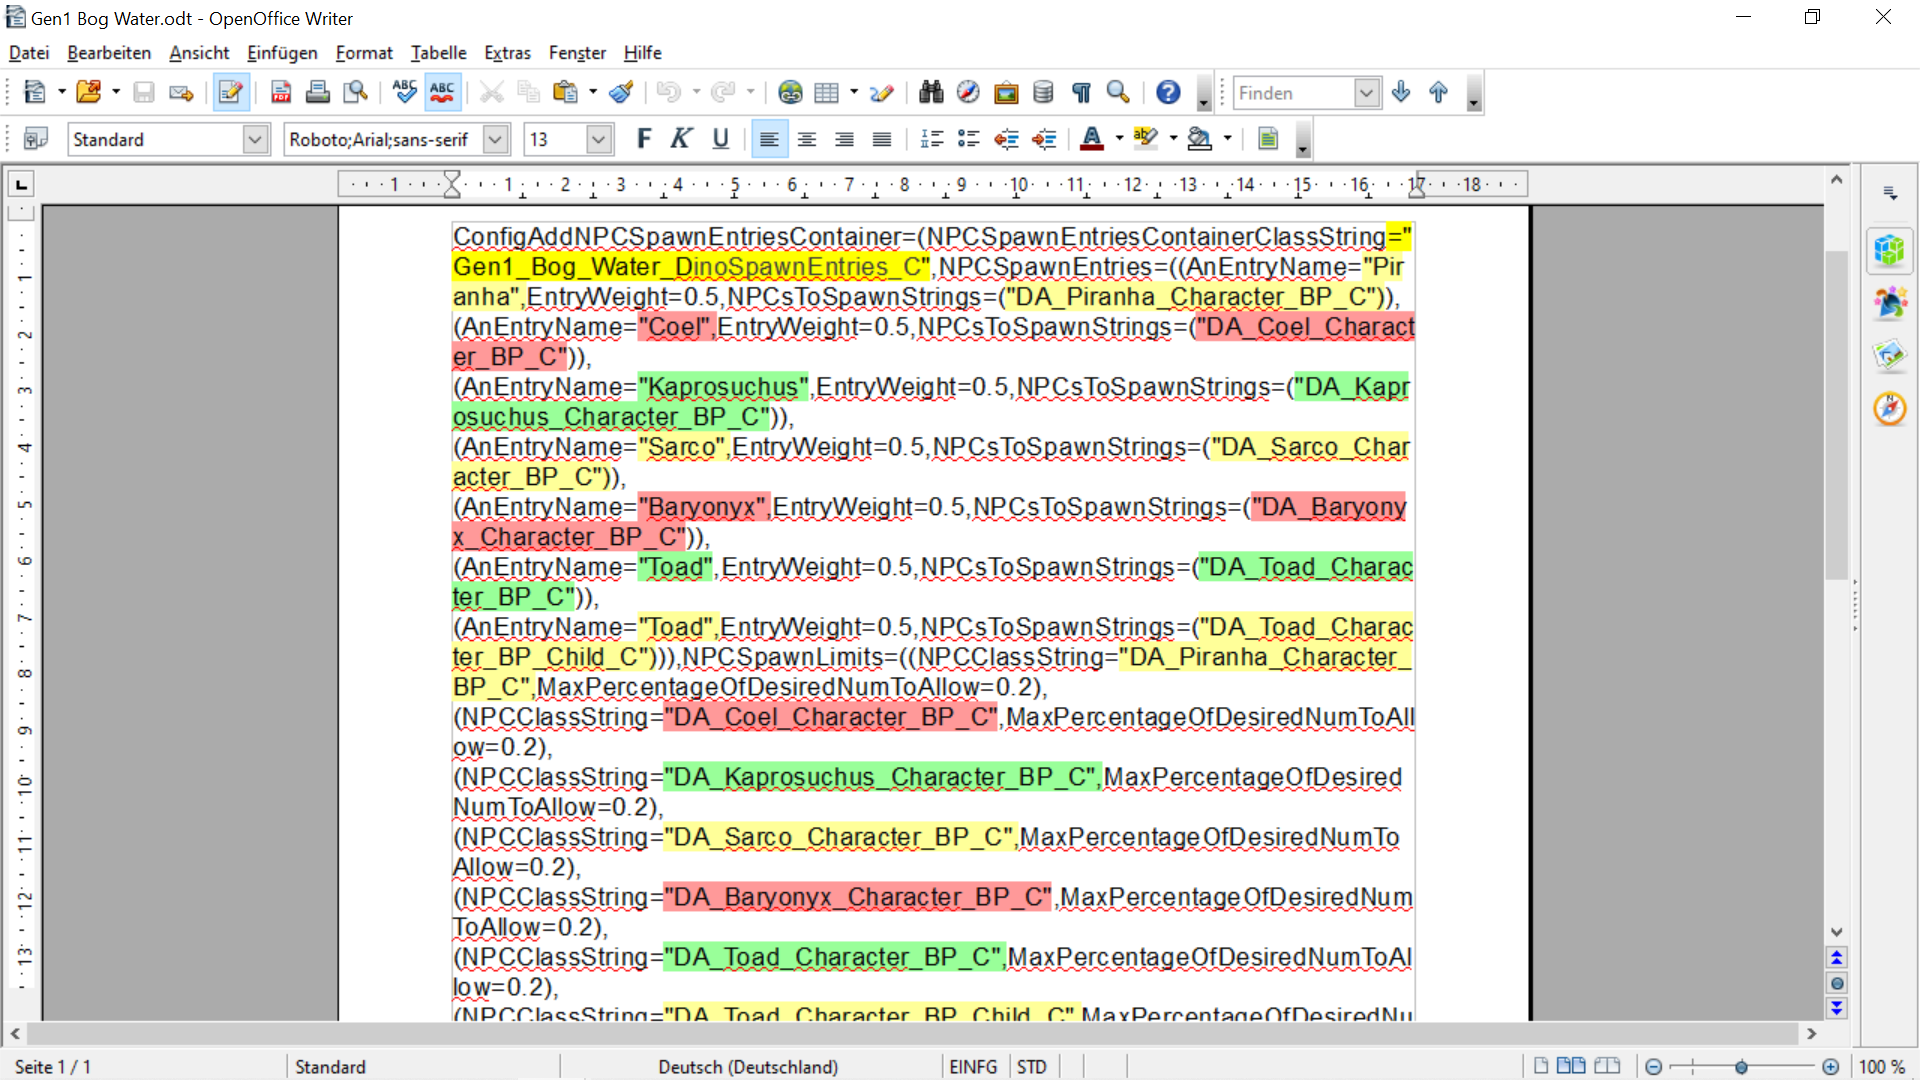Image resolution: width=1920 pixels, height=1080 pixels.
Task: Align text right
Action: (x=844, y=139)
